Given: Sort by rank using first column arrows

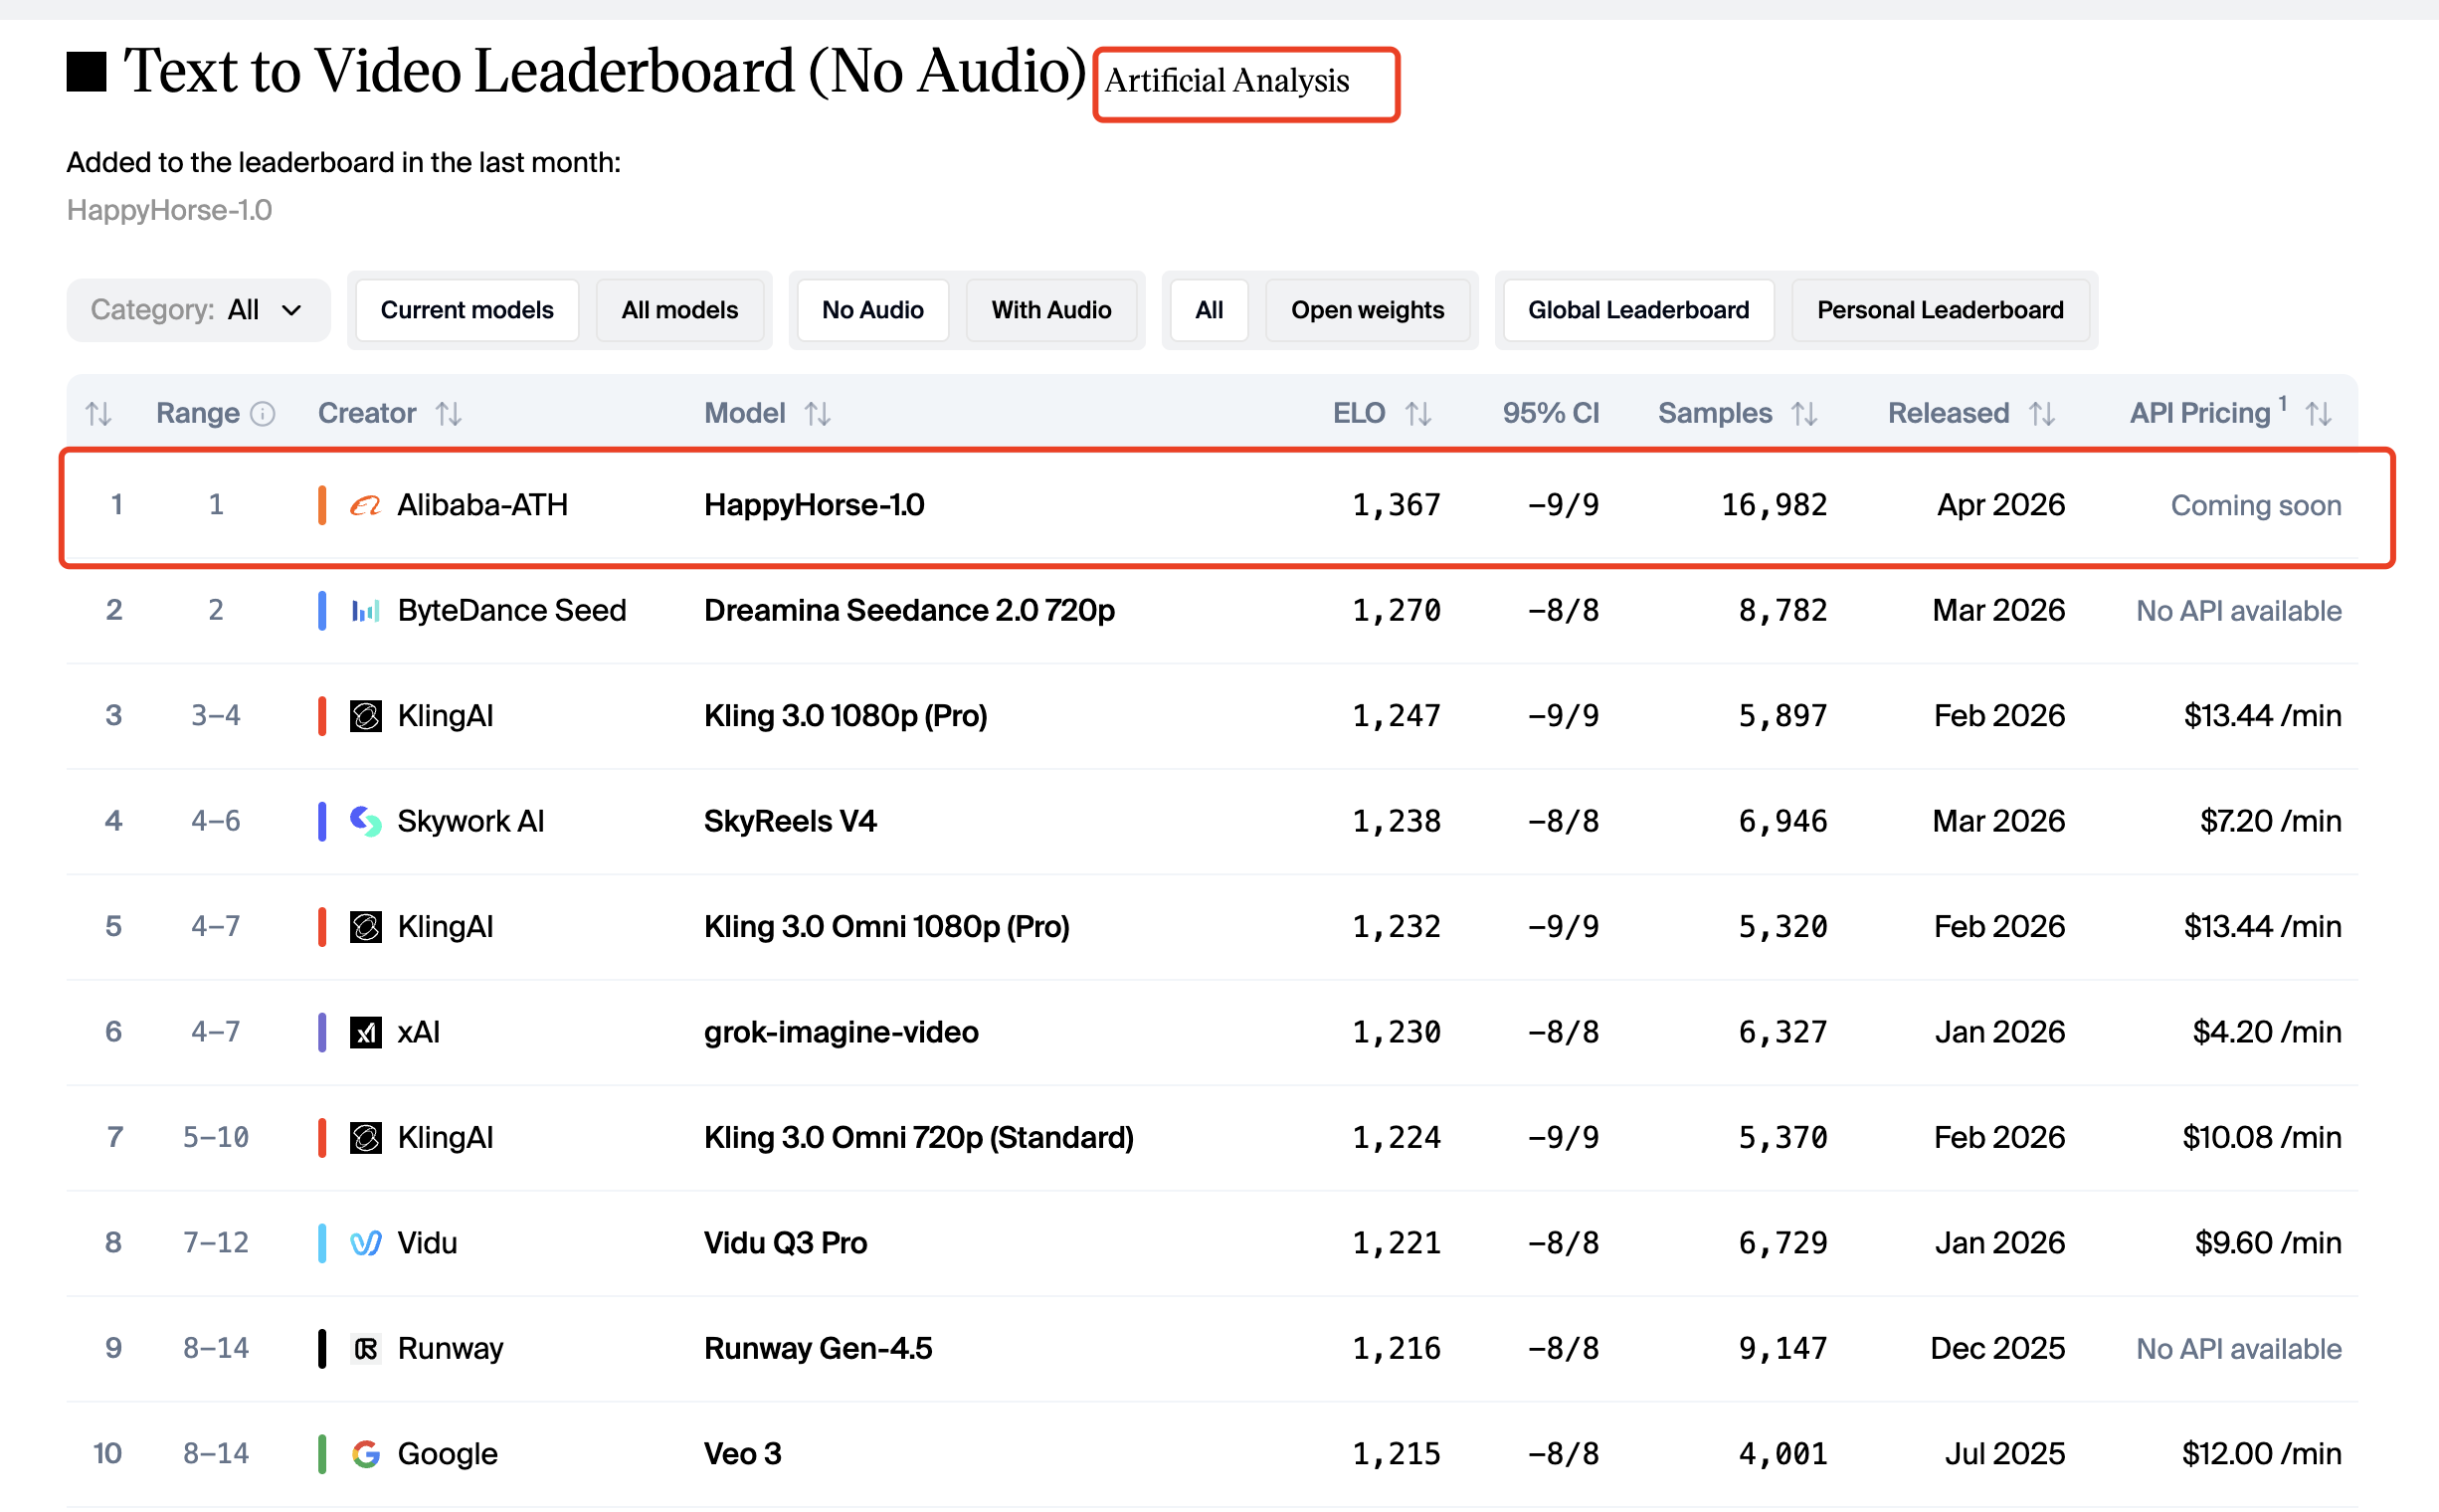Looking at the screenshot, I should click(x=98, y=413).
